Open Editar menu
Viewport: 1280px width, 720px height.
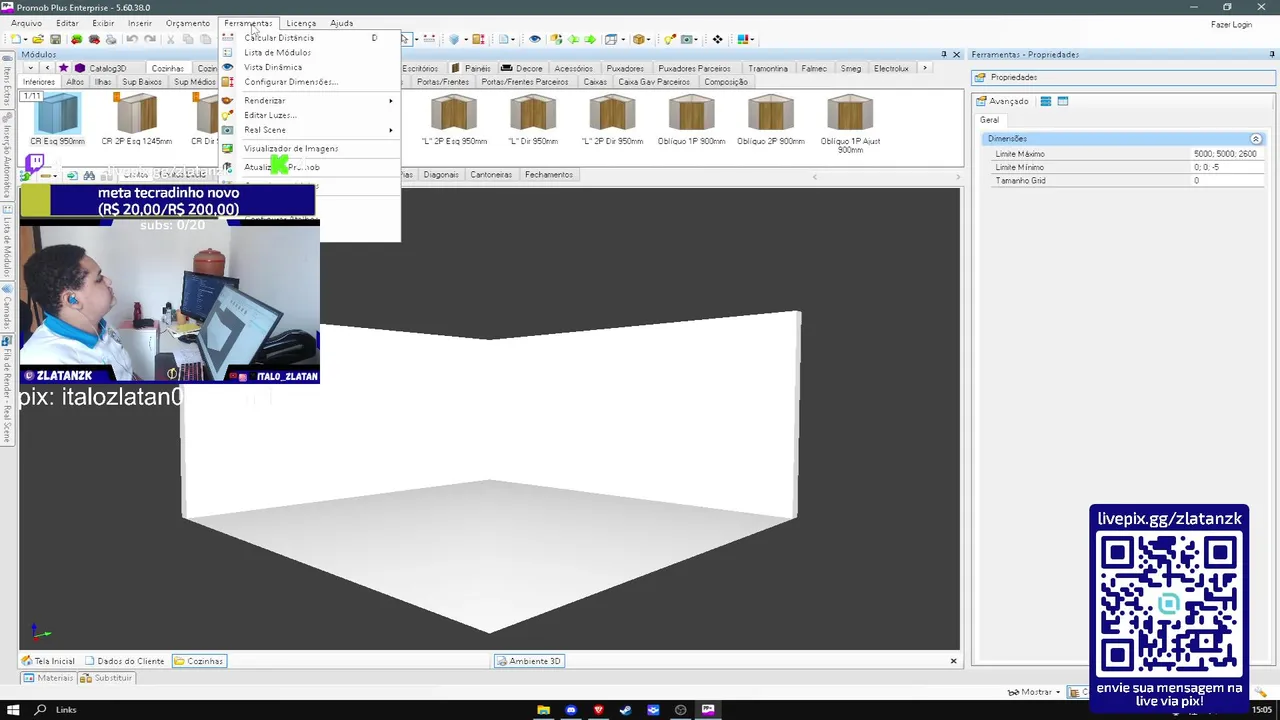(67, 23)
